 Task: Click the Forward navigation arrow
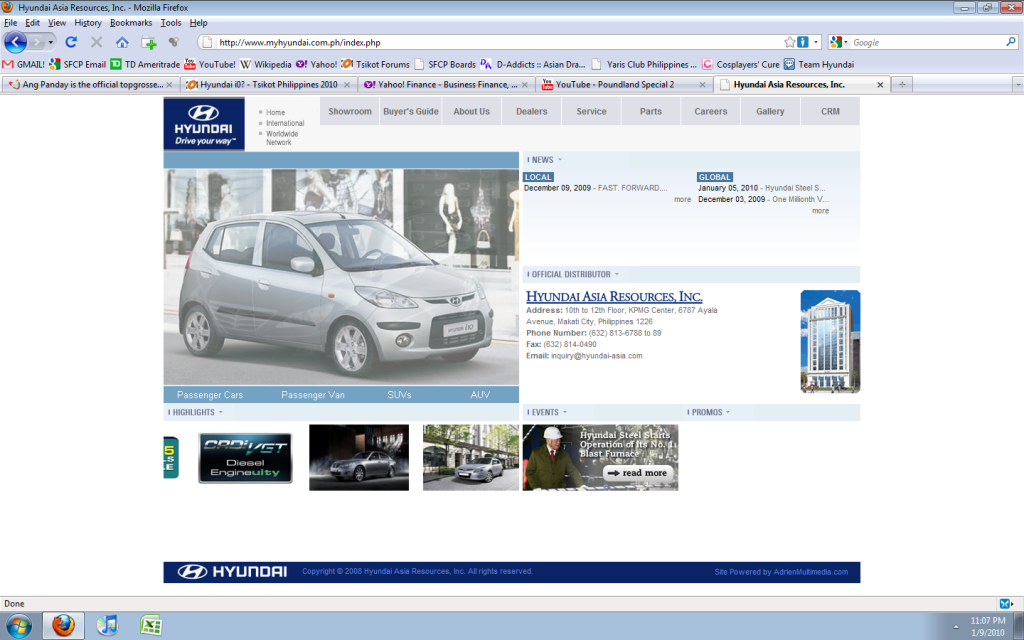coord(37,42)
